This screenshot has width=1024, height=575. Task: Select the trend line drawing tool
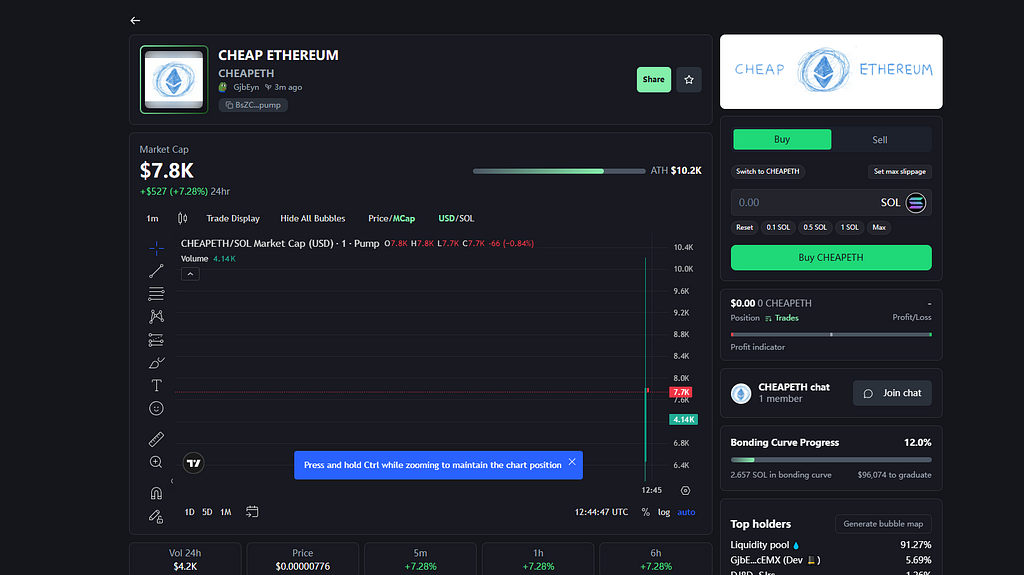(x=156, y=270)
